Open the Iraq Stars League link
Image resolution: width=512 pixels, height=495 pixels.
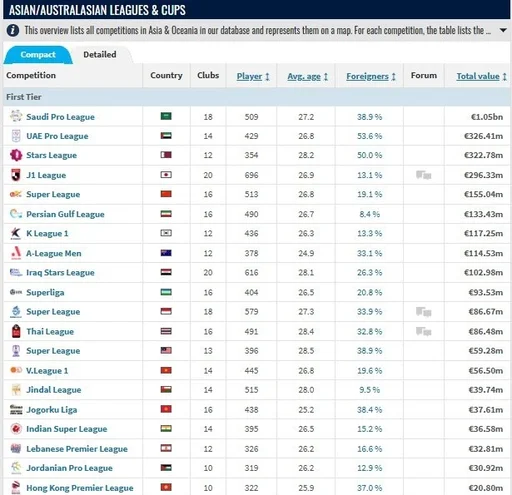pos(60,273)
